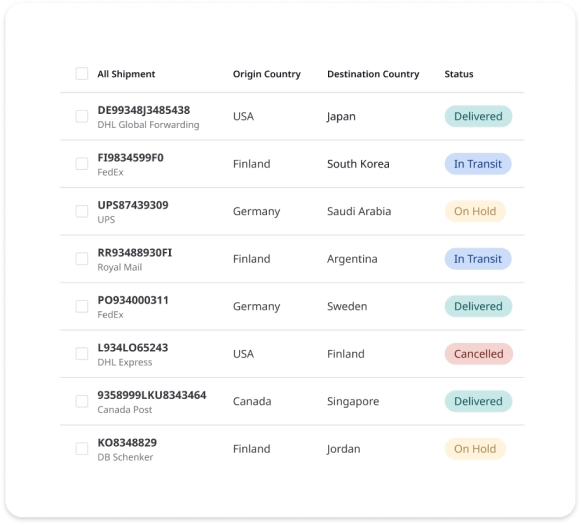Tick the checkbox for FI9834599F0
This screenshot has width=581, height=525.
click(x=82, y=163)
